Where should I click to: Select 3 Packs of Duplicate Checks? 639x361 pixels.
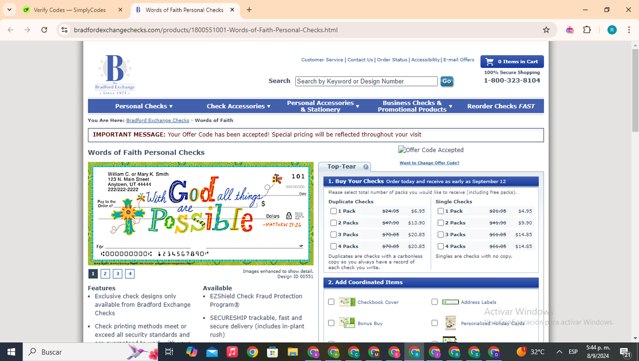click(x=333, y=235)
